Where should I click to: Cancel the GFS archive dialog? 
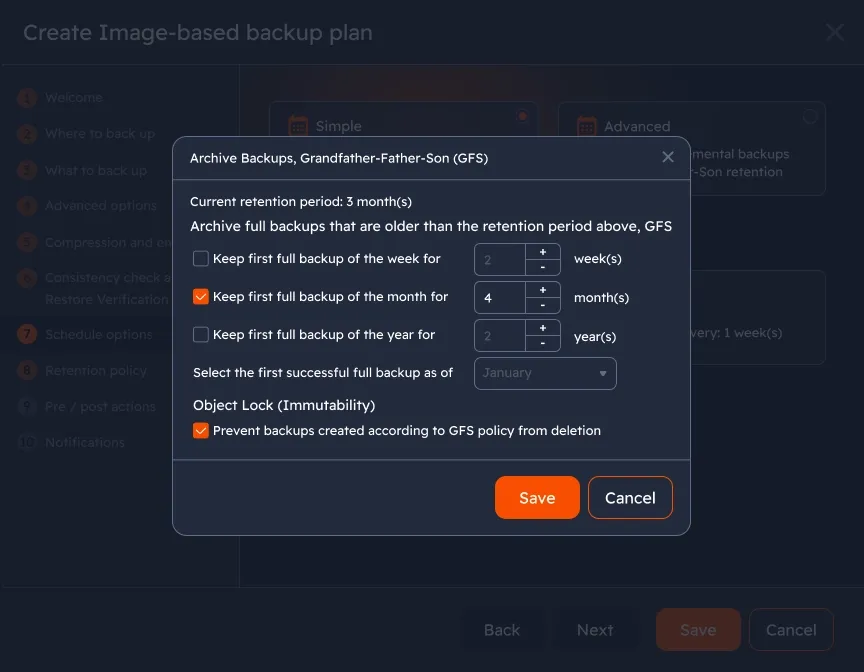630,498
